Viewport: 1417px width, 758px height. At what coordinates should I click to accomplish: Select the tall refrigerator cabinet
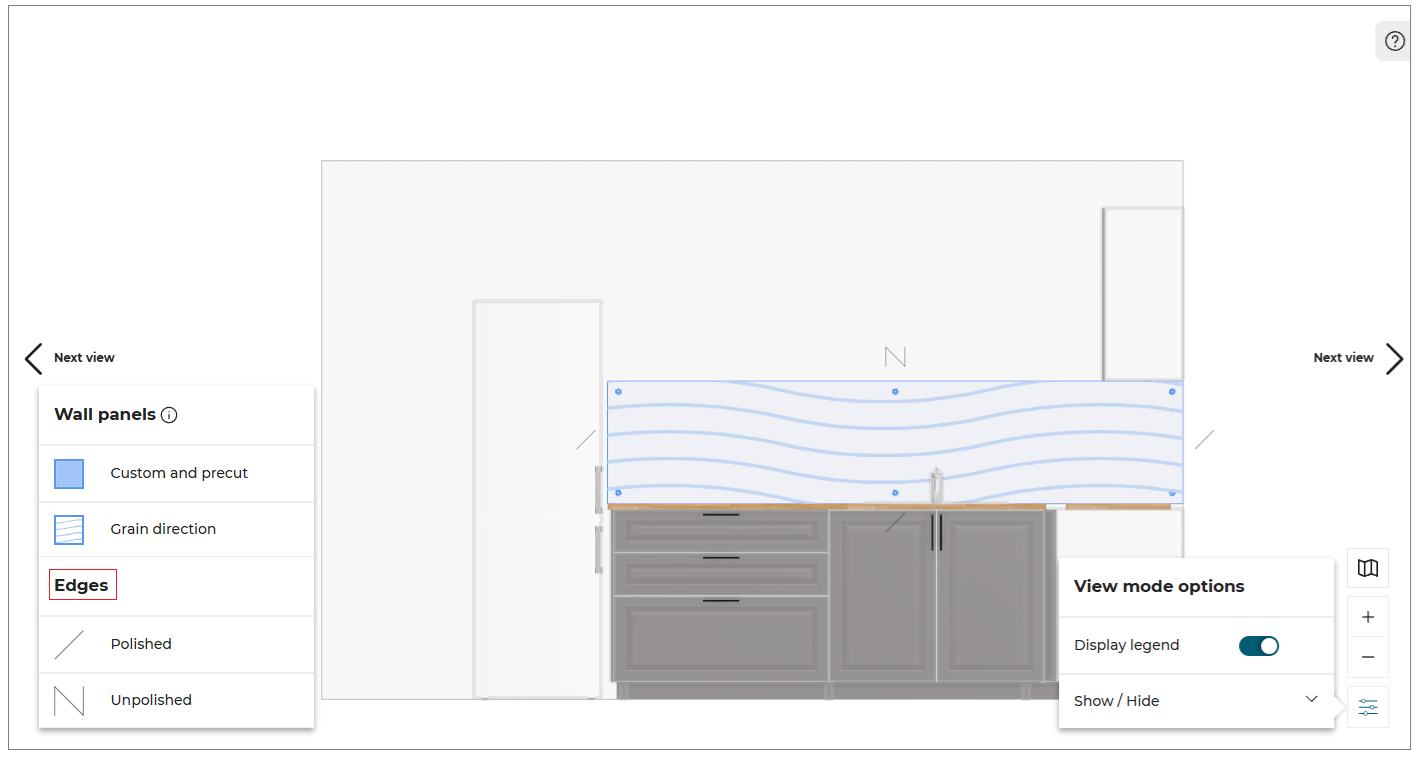pos(537,498)
